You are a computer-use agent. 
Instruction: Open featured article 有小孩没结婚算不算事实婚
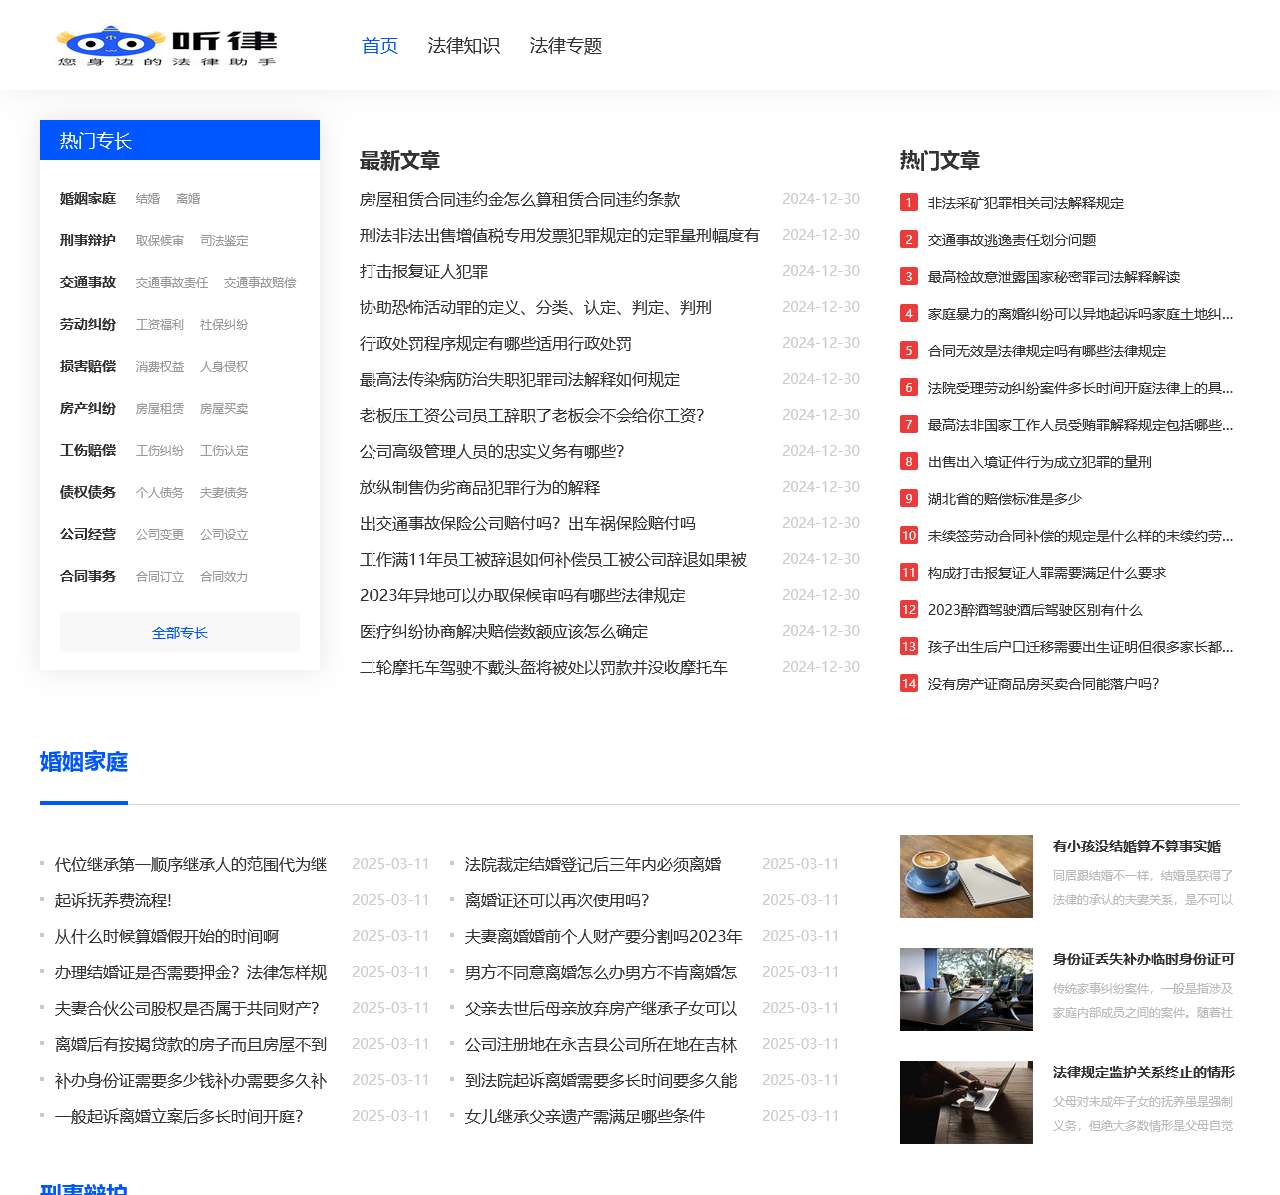coord(1137,847)
